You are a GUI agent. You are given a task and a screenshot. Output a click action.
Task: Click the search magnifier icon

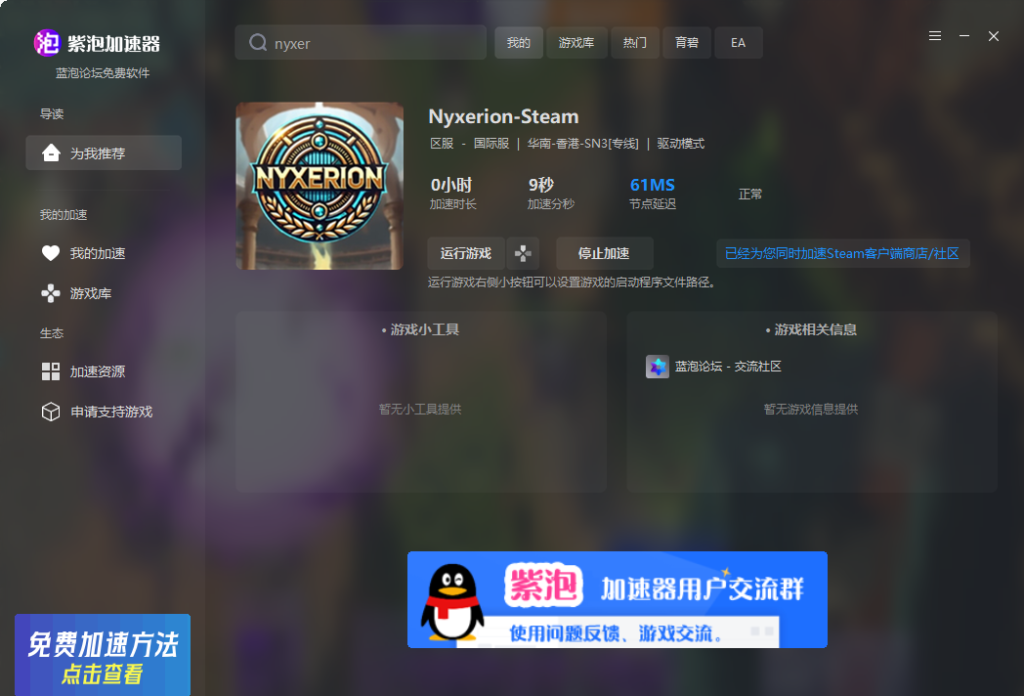click(258, 42)
